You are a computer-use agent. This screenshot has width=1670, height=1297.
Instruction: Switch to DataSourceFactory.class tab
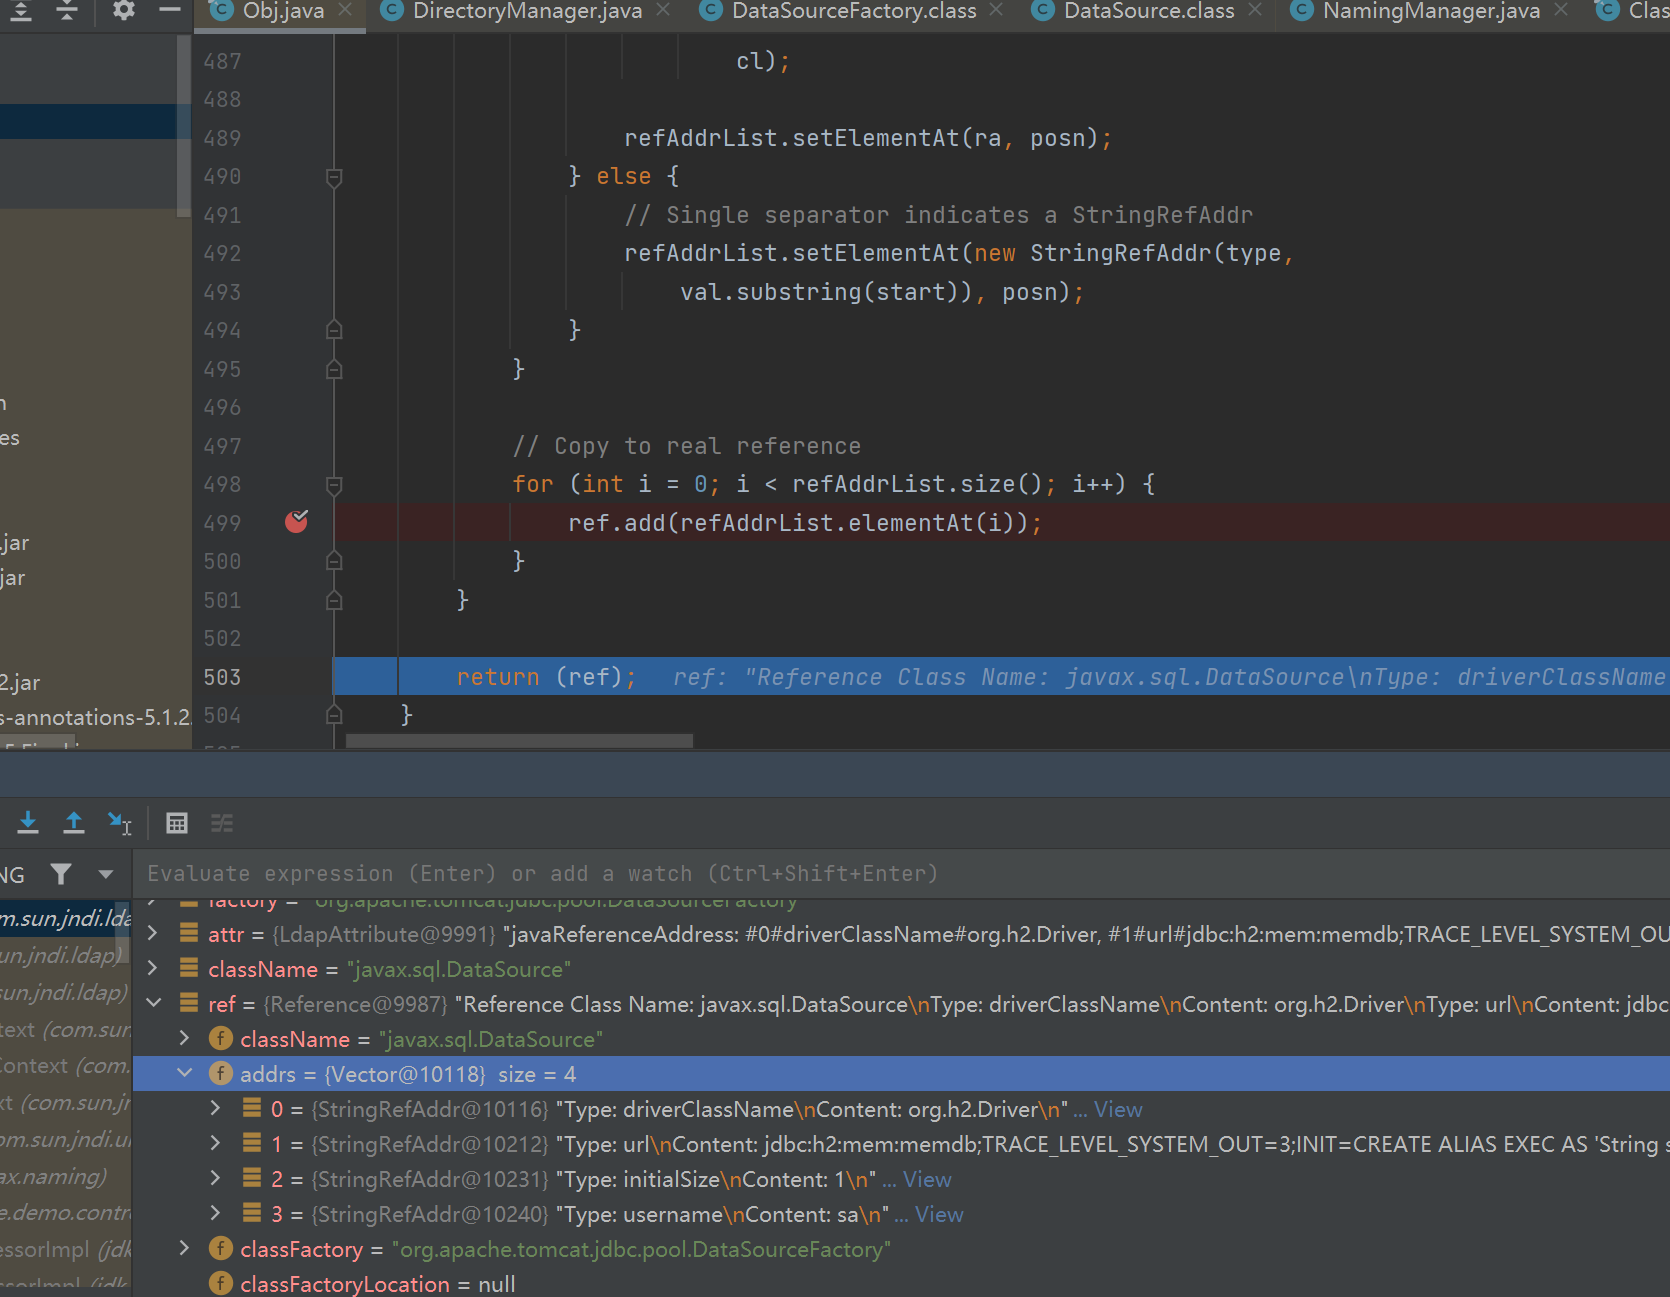click(854, 11)
